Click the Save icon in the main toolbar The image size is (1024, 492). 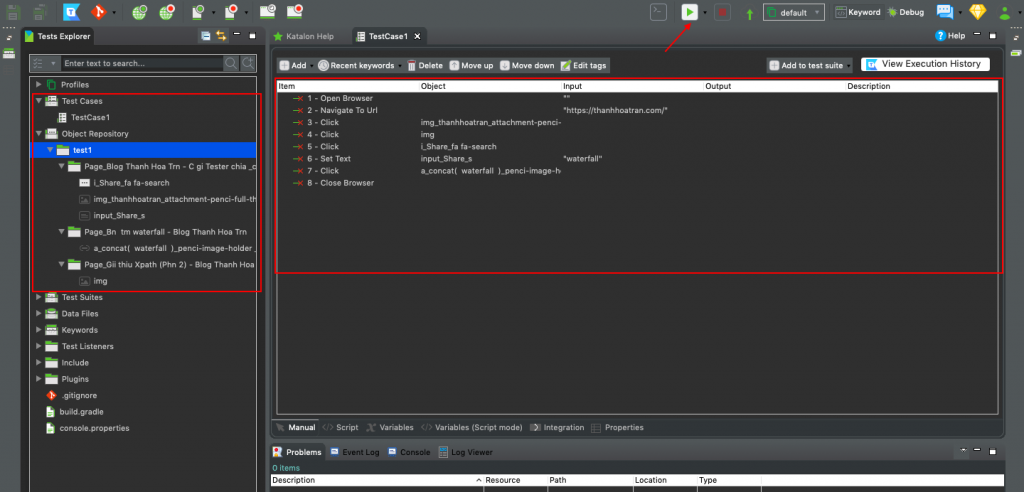(x=14, y=12)
